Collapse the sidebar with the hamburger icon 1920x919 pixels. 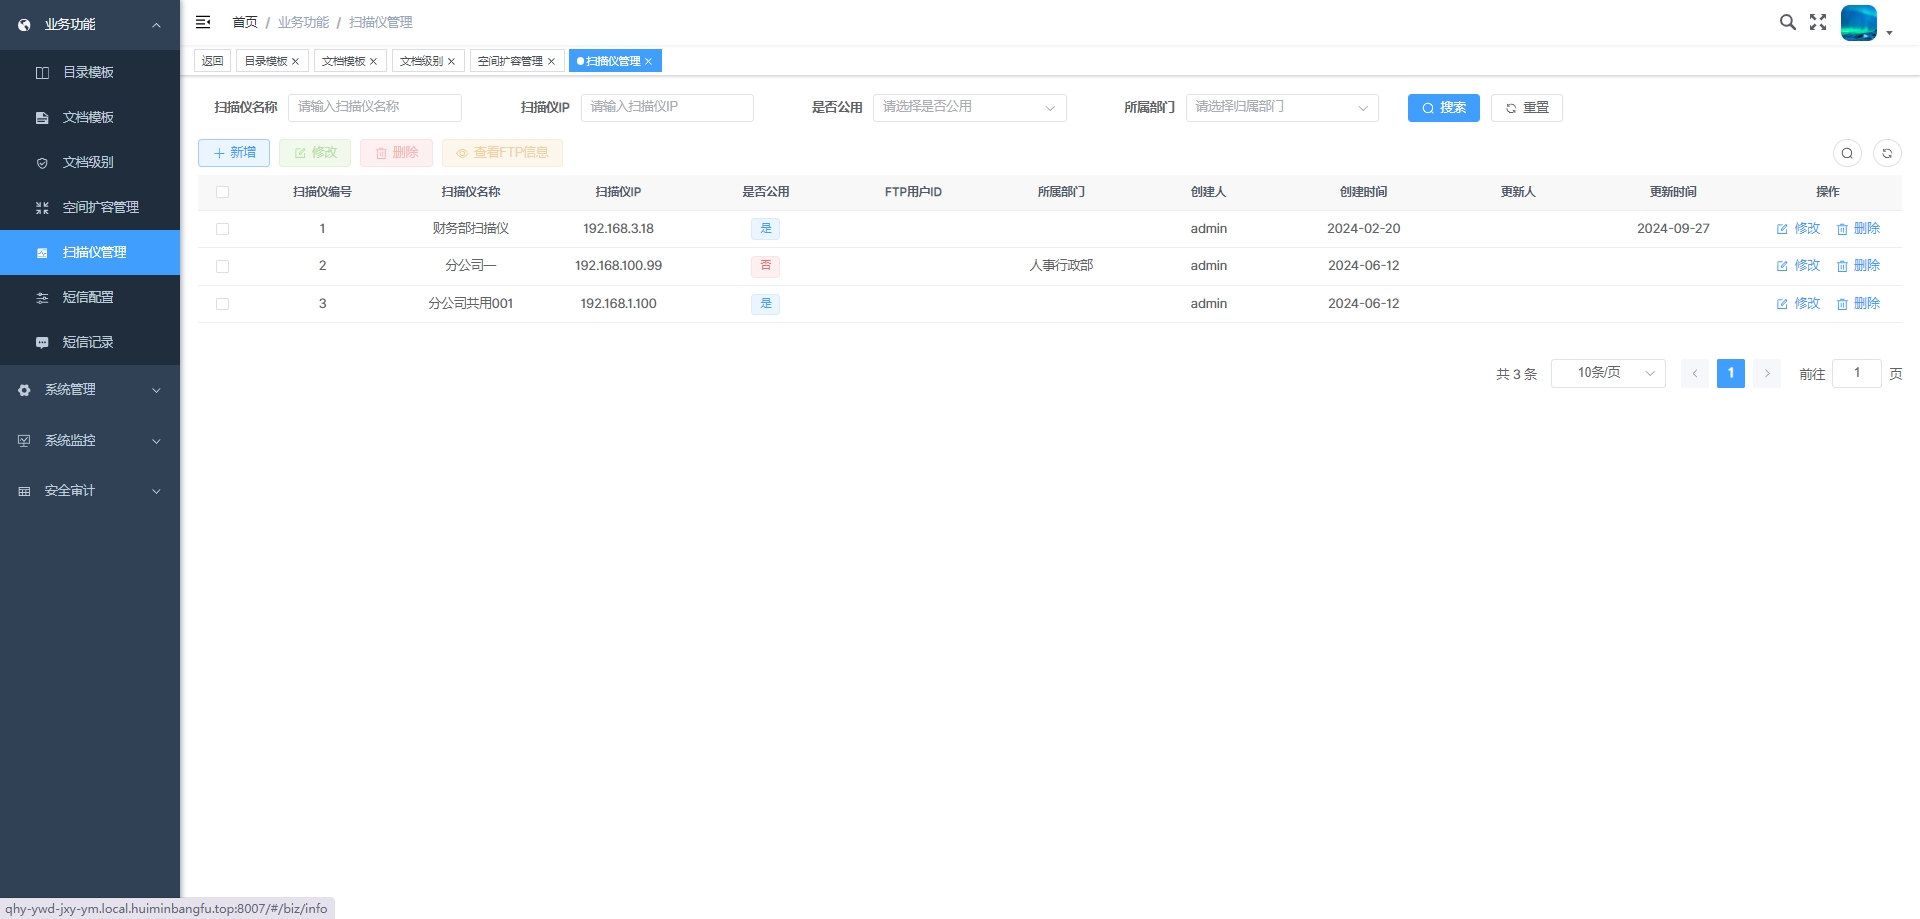pyautogui.click(x=203, y=22)
